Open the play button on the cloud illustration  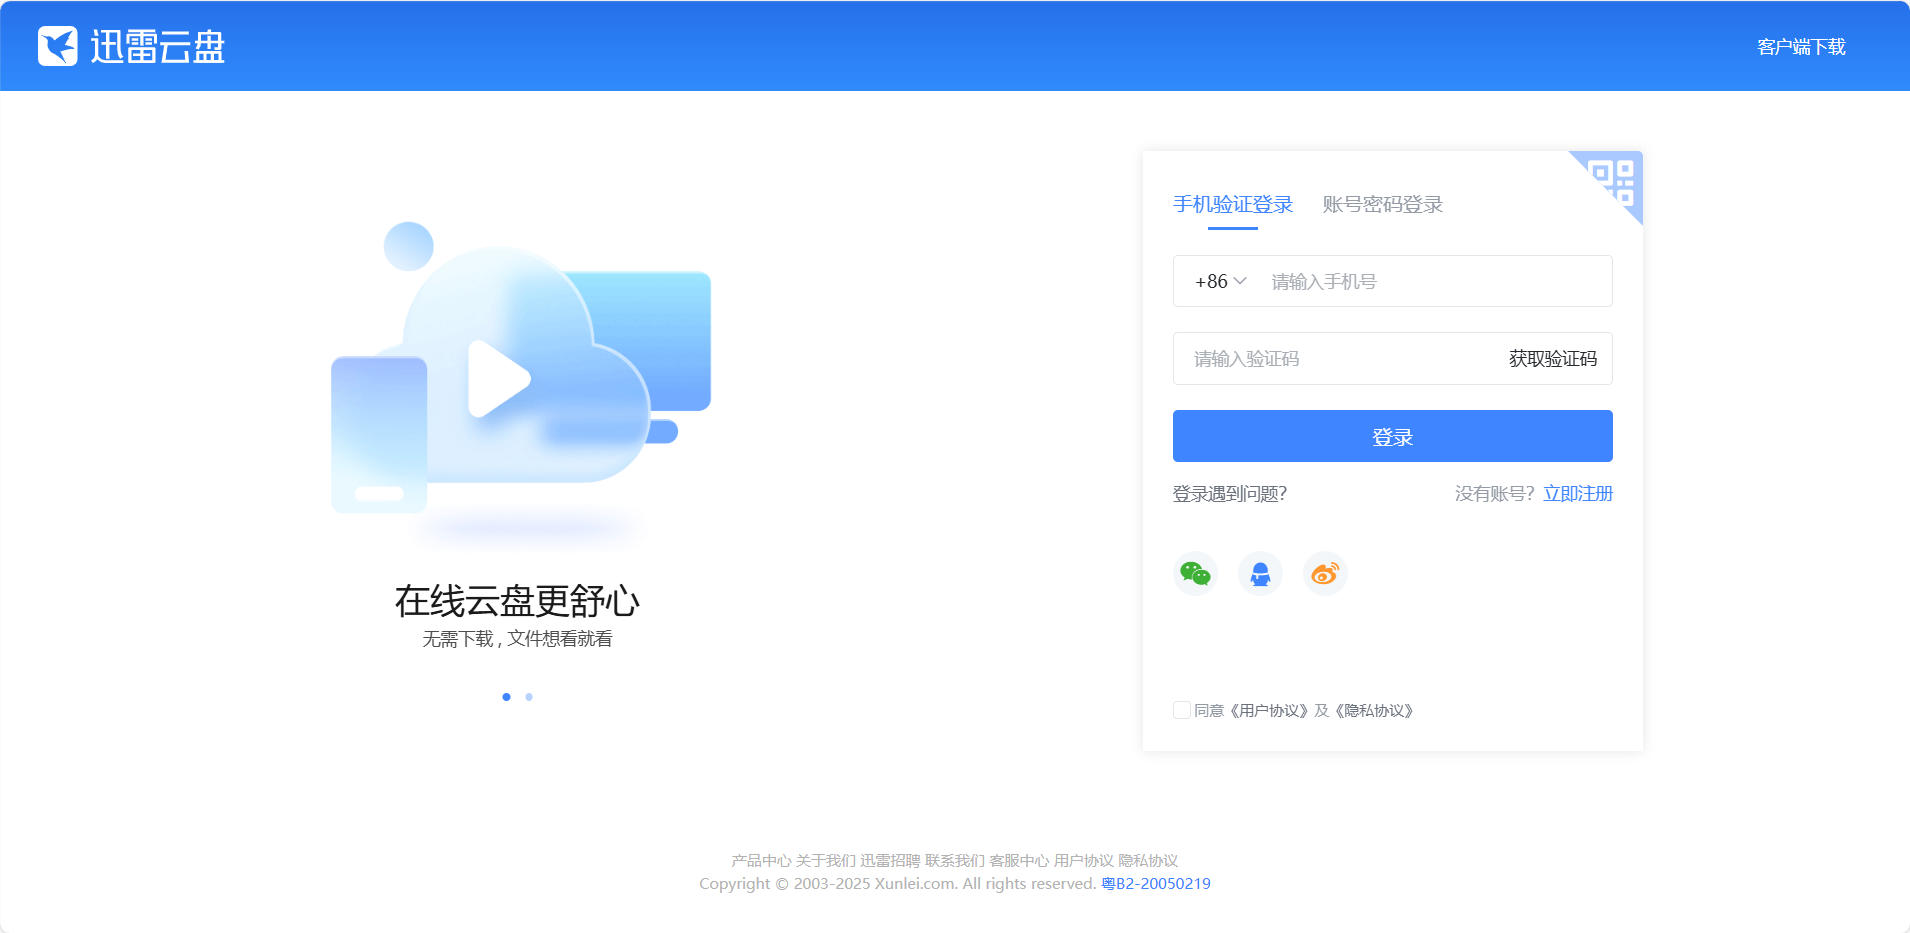tap(500, 378)
